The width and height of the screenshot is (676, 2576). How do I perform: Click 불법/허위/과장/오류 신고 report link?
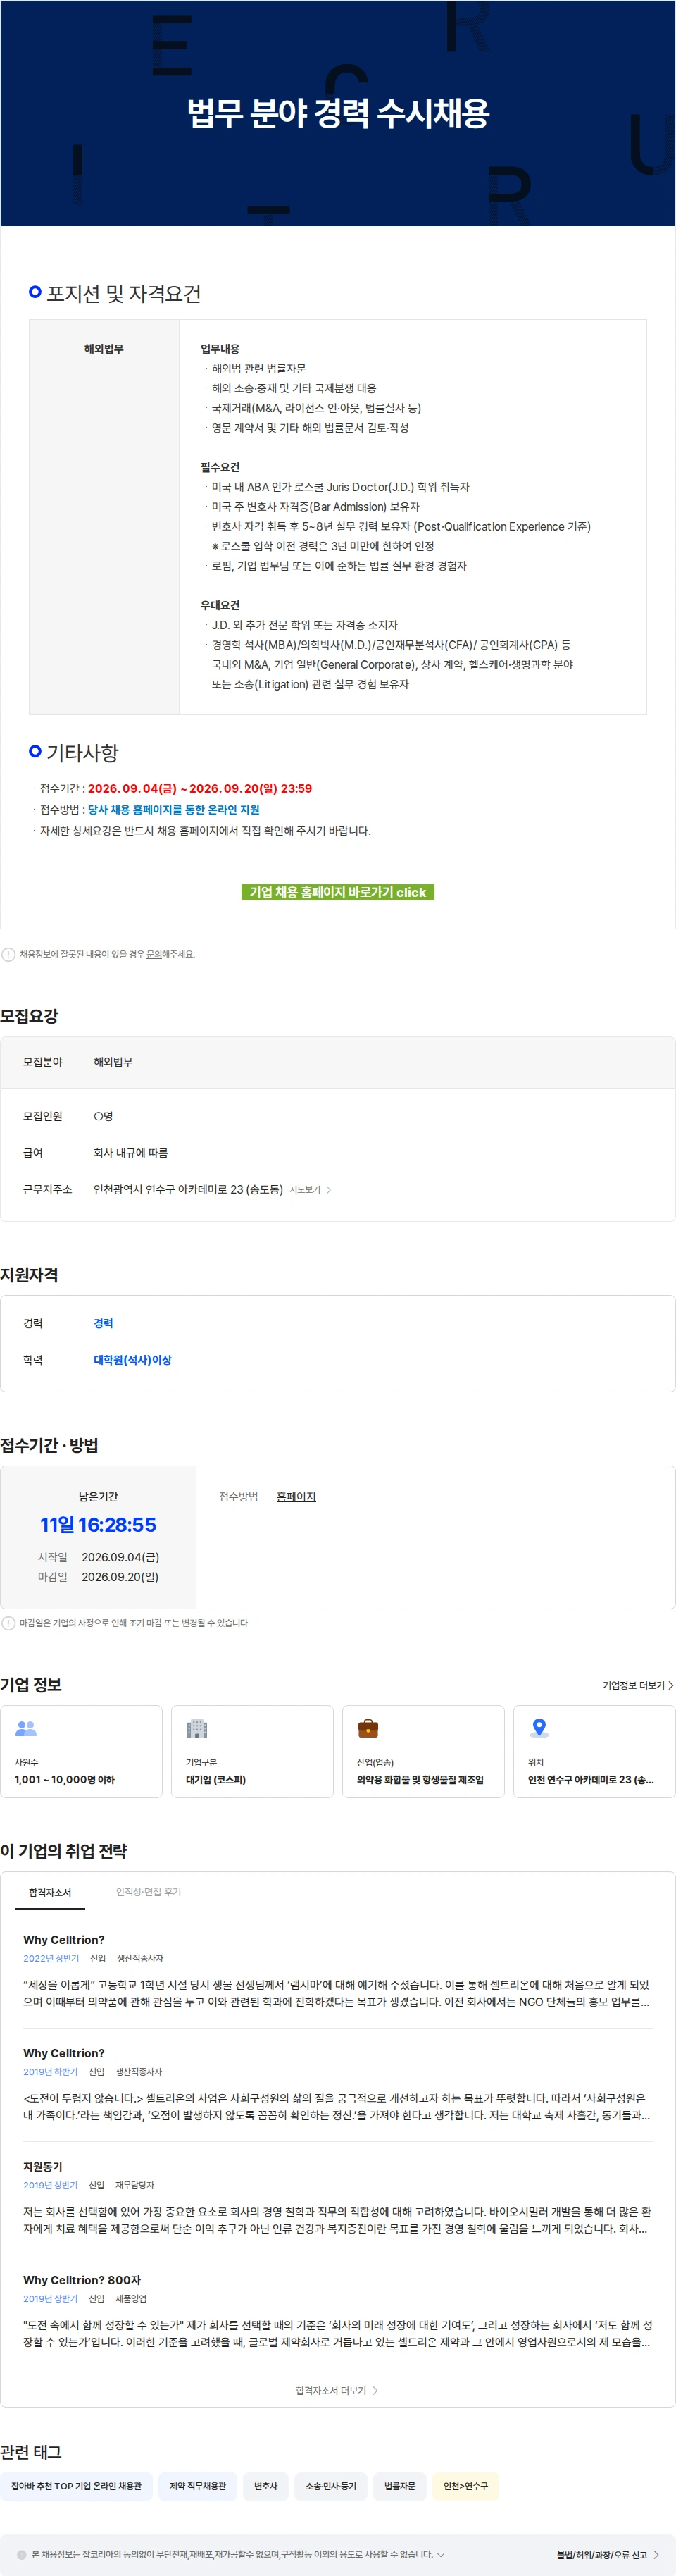pyautogui.click(x=608, y=2555)
